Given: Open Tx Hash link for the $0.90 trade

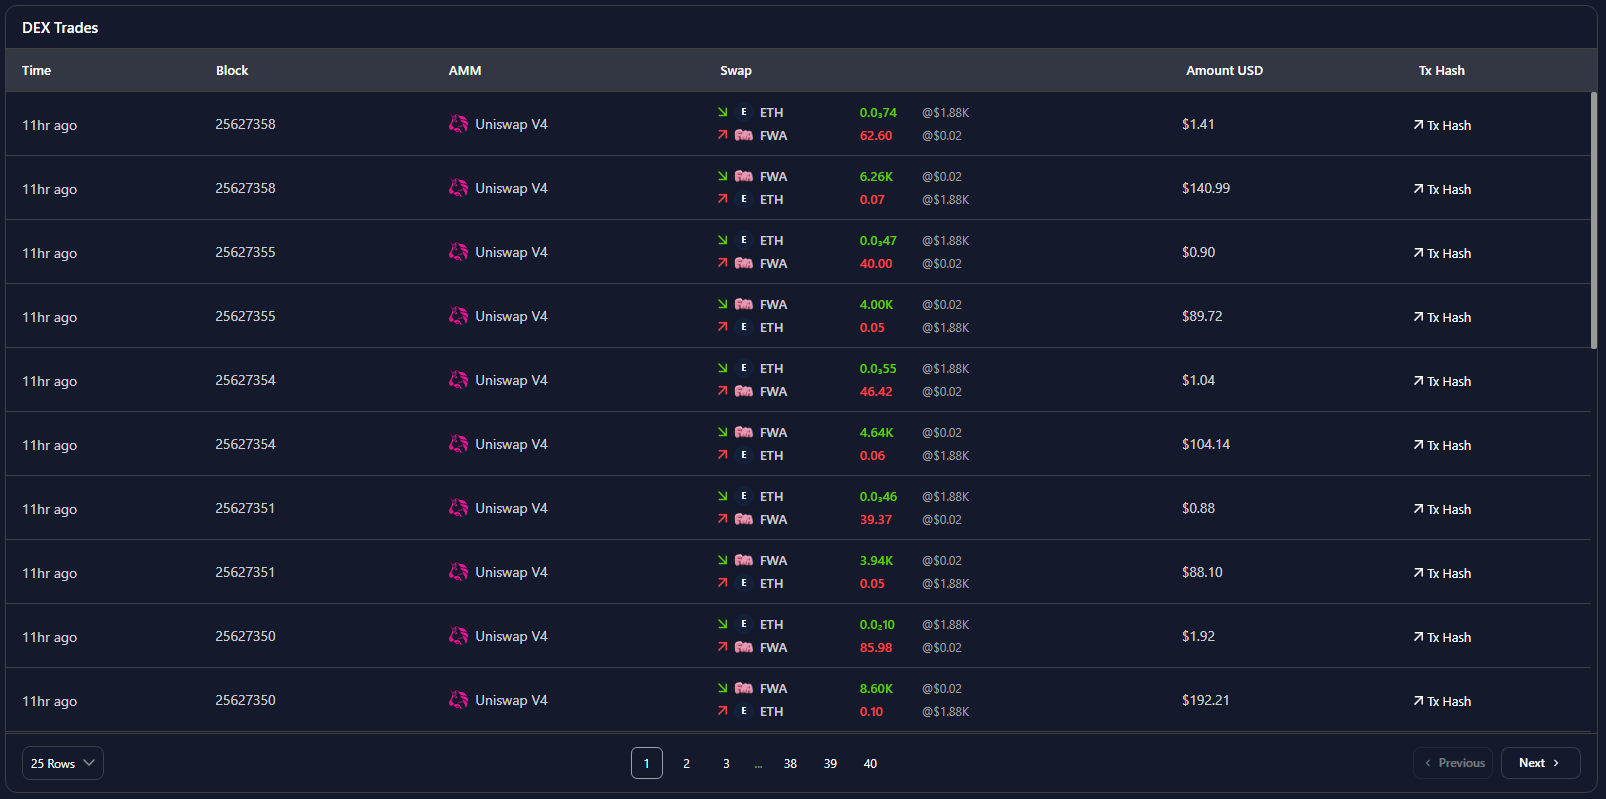Looking at the screenshot, I should (x=1442, y=253).
